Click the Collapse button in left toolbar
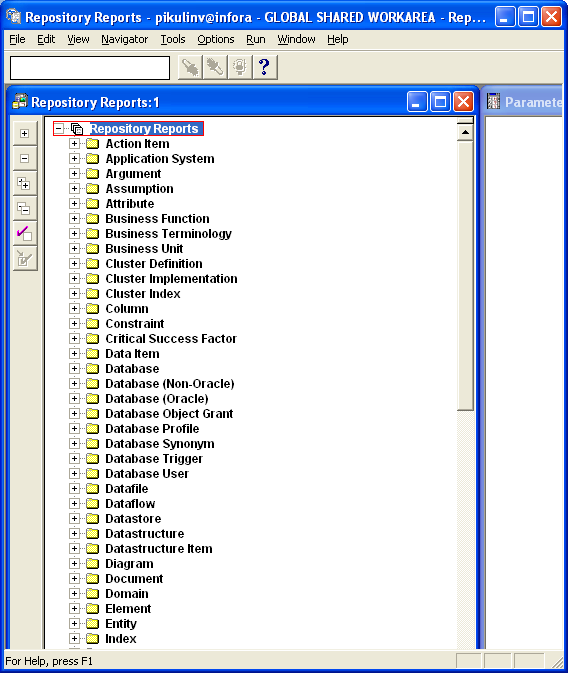This screenshot has height=673, width=568. click(25, 159)
